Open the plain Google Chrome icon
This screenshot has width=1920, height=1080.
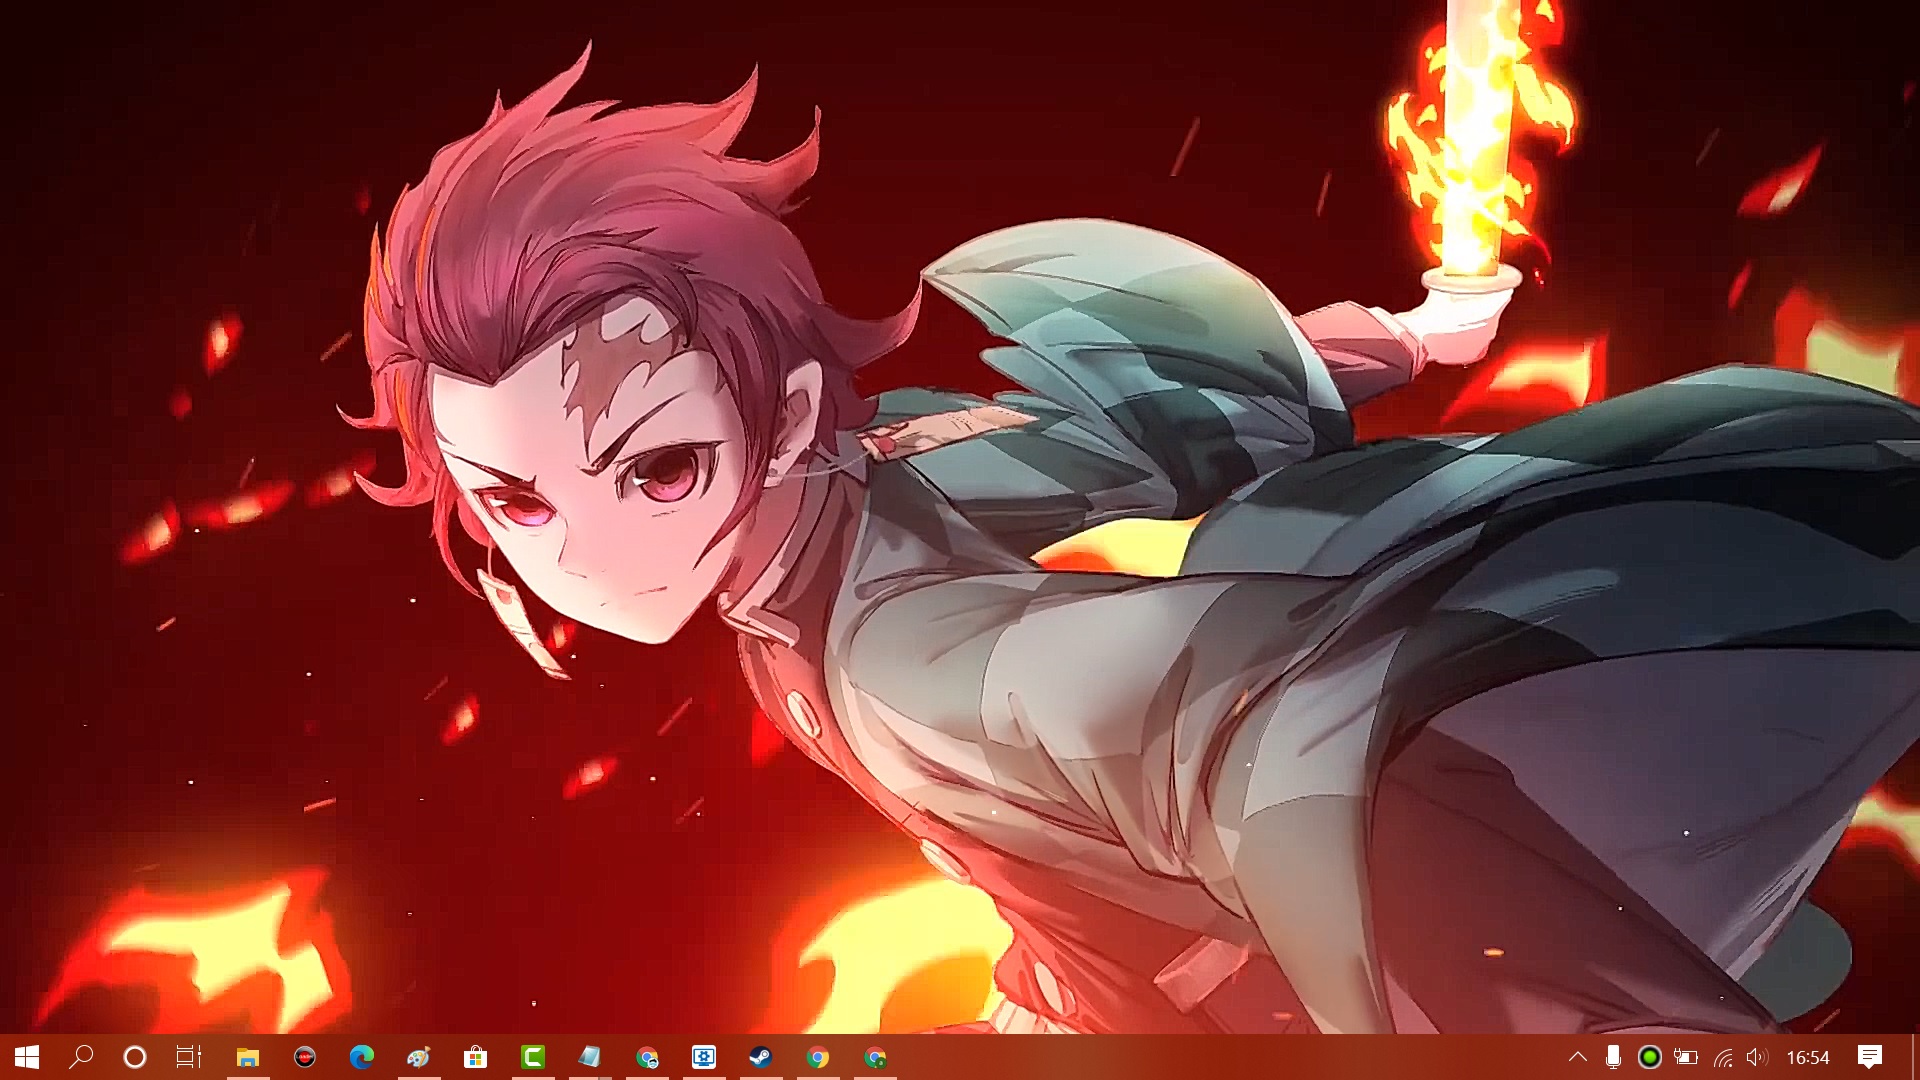pyautogui.click(x=818, y=1057)
